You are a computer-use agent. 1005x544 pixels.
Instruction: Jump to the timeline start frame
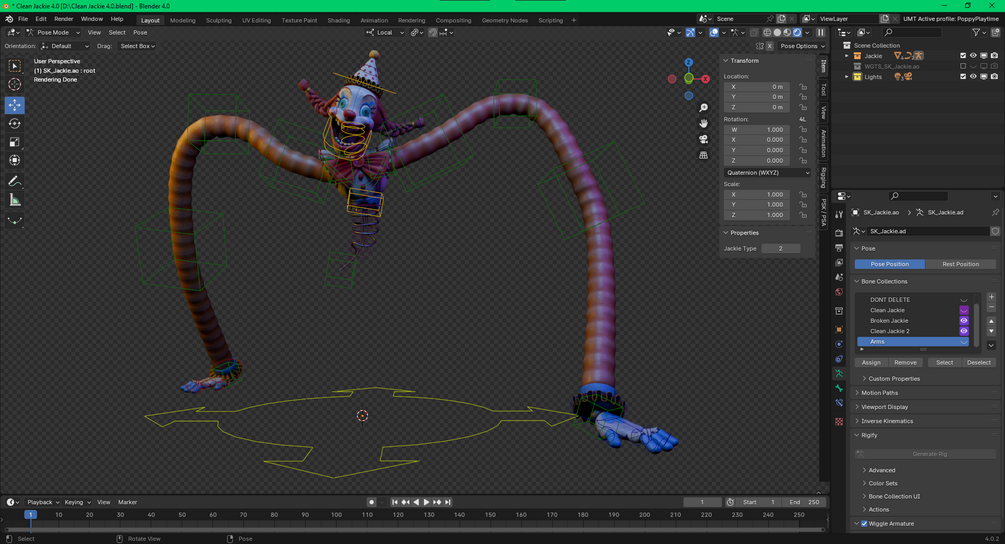395,502
